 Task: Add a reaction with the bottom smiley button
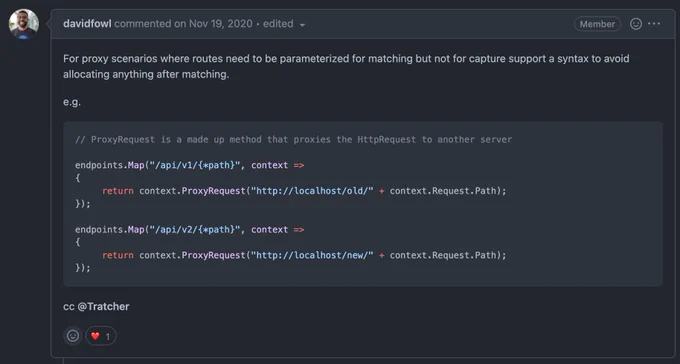pos(73,336)
